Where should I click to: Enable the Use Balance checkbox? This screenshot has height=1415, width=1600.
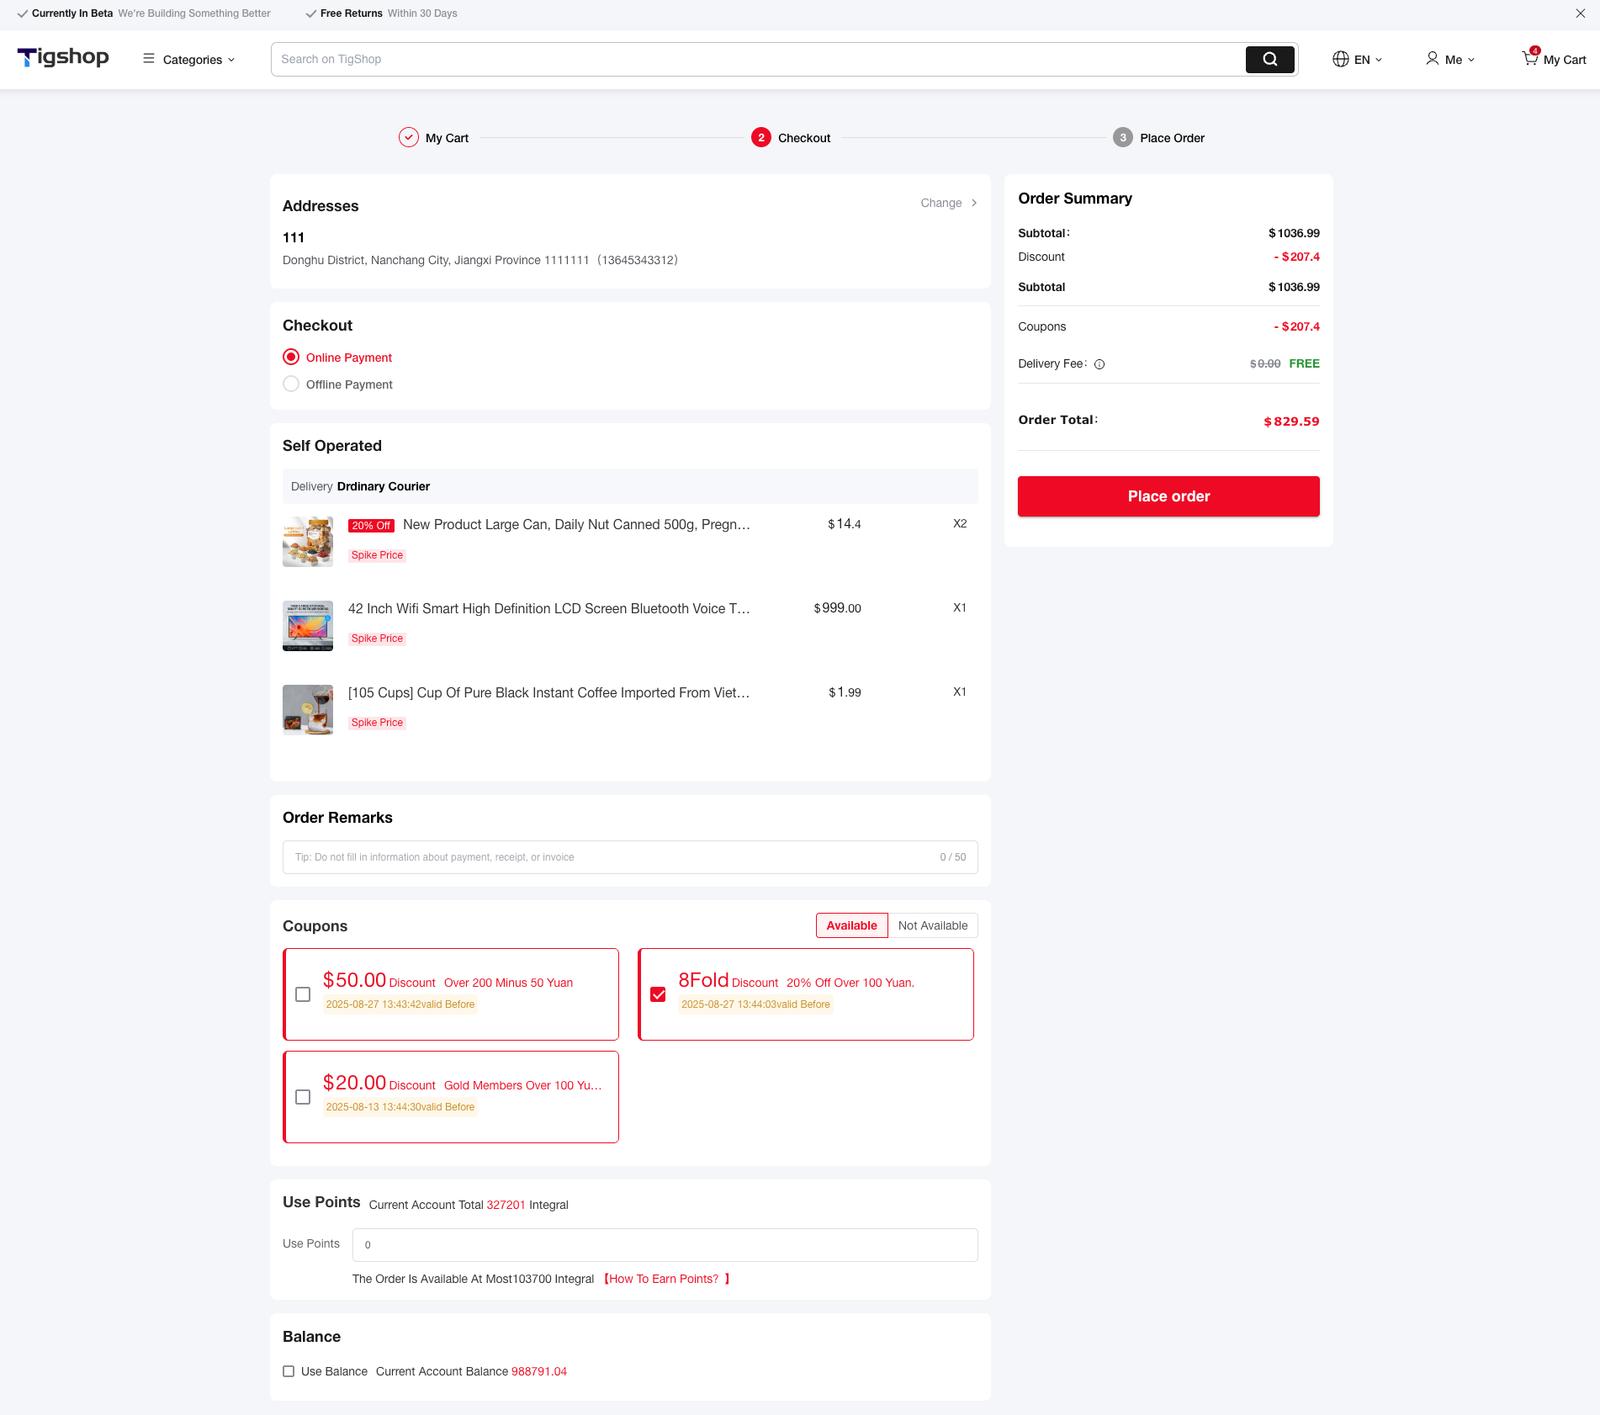click(x=289, y=1371)
